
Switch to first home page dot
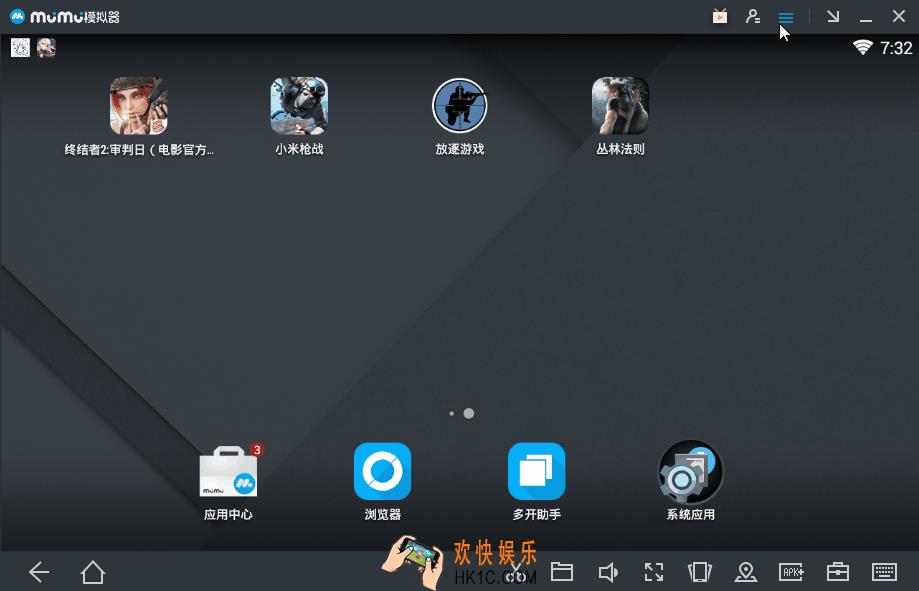click(451, 413)
